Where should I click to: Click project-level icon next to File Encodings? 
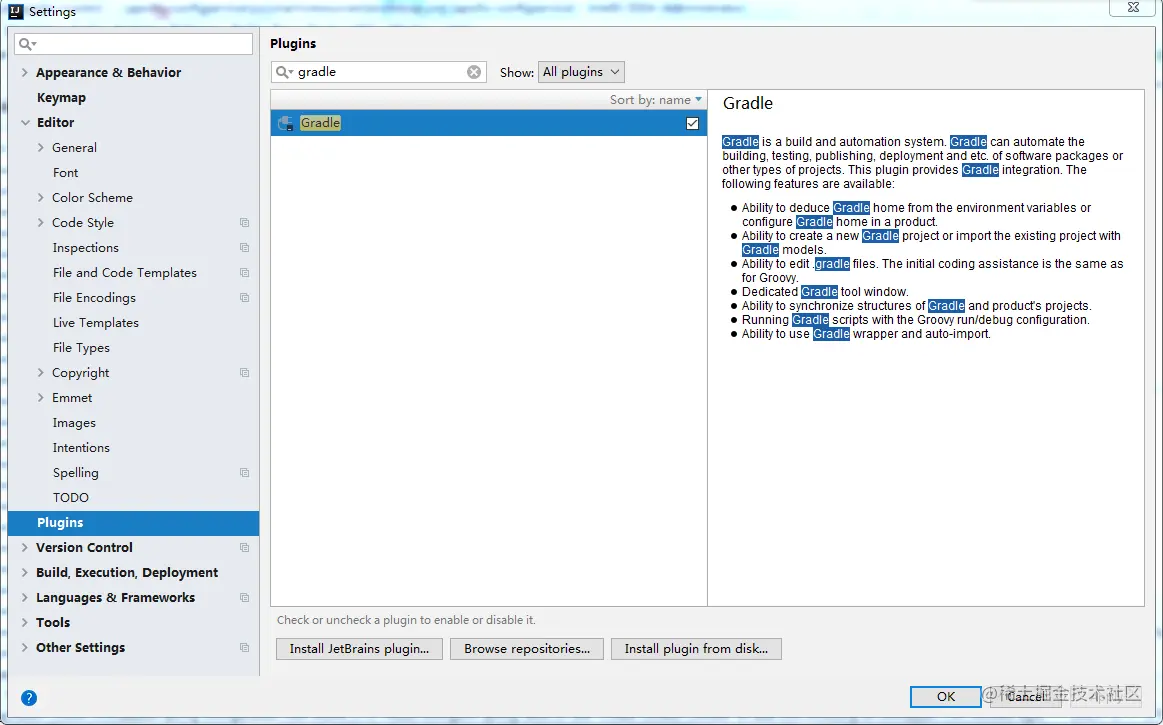tap(245, 298)
